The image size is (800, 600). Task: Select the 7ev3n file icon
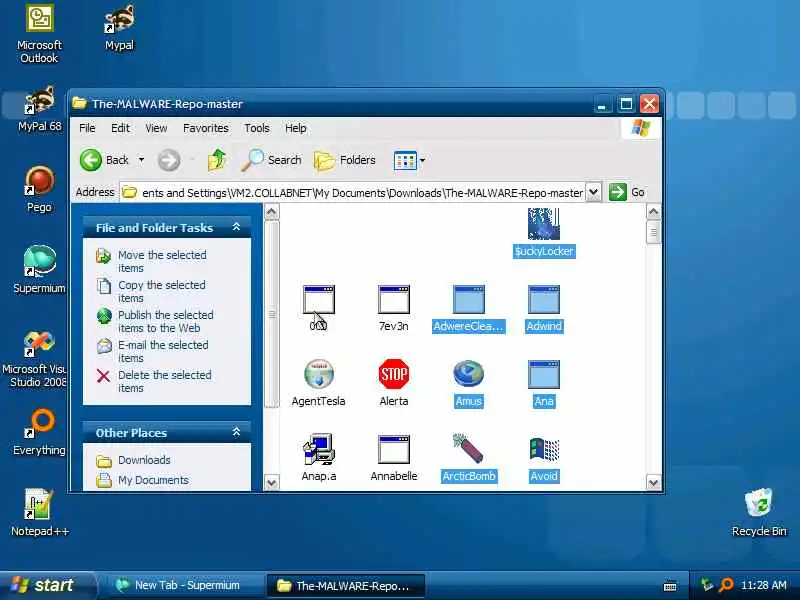[393, 299]
